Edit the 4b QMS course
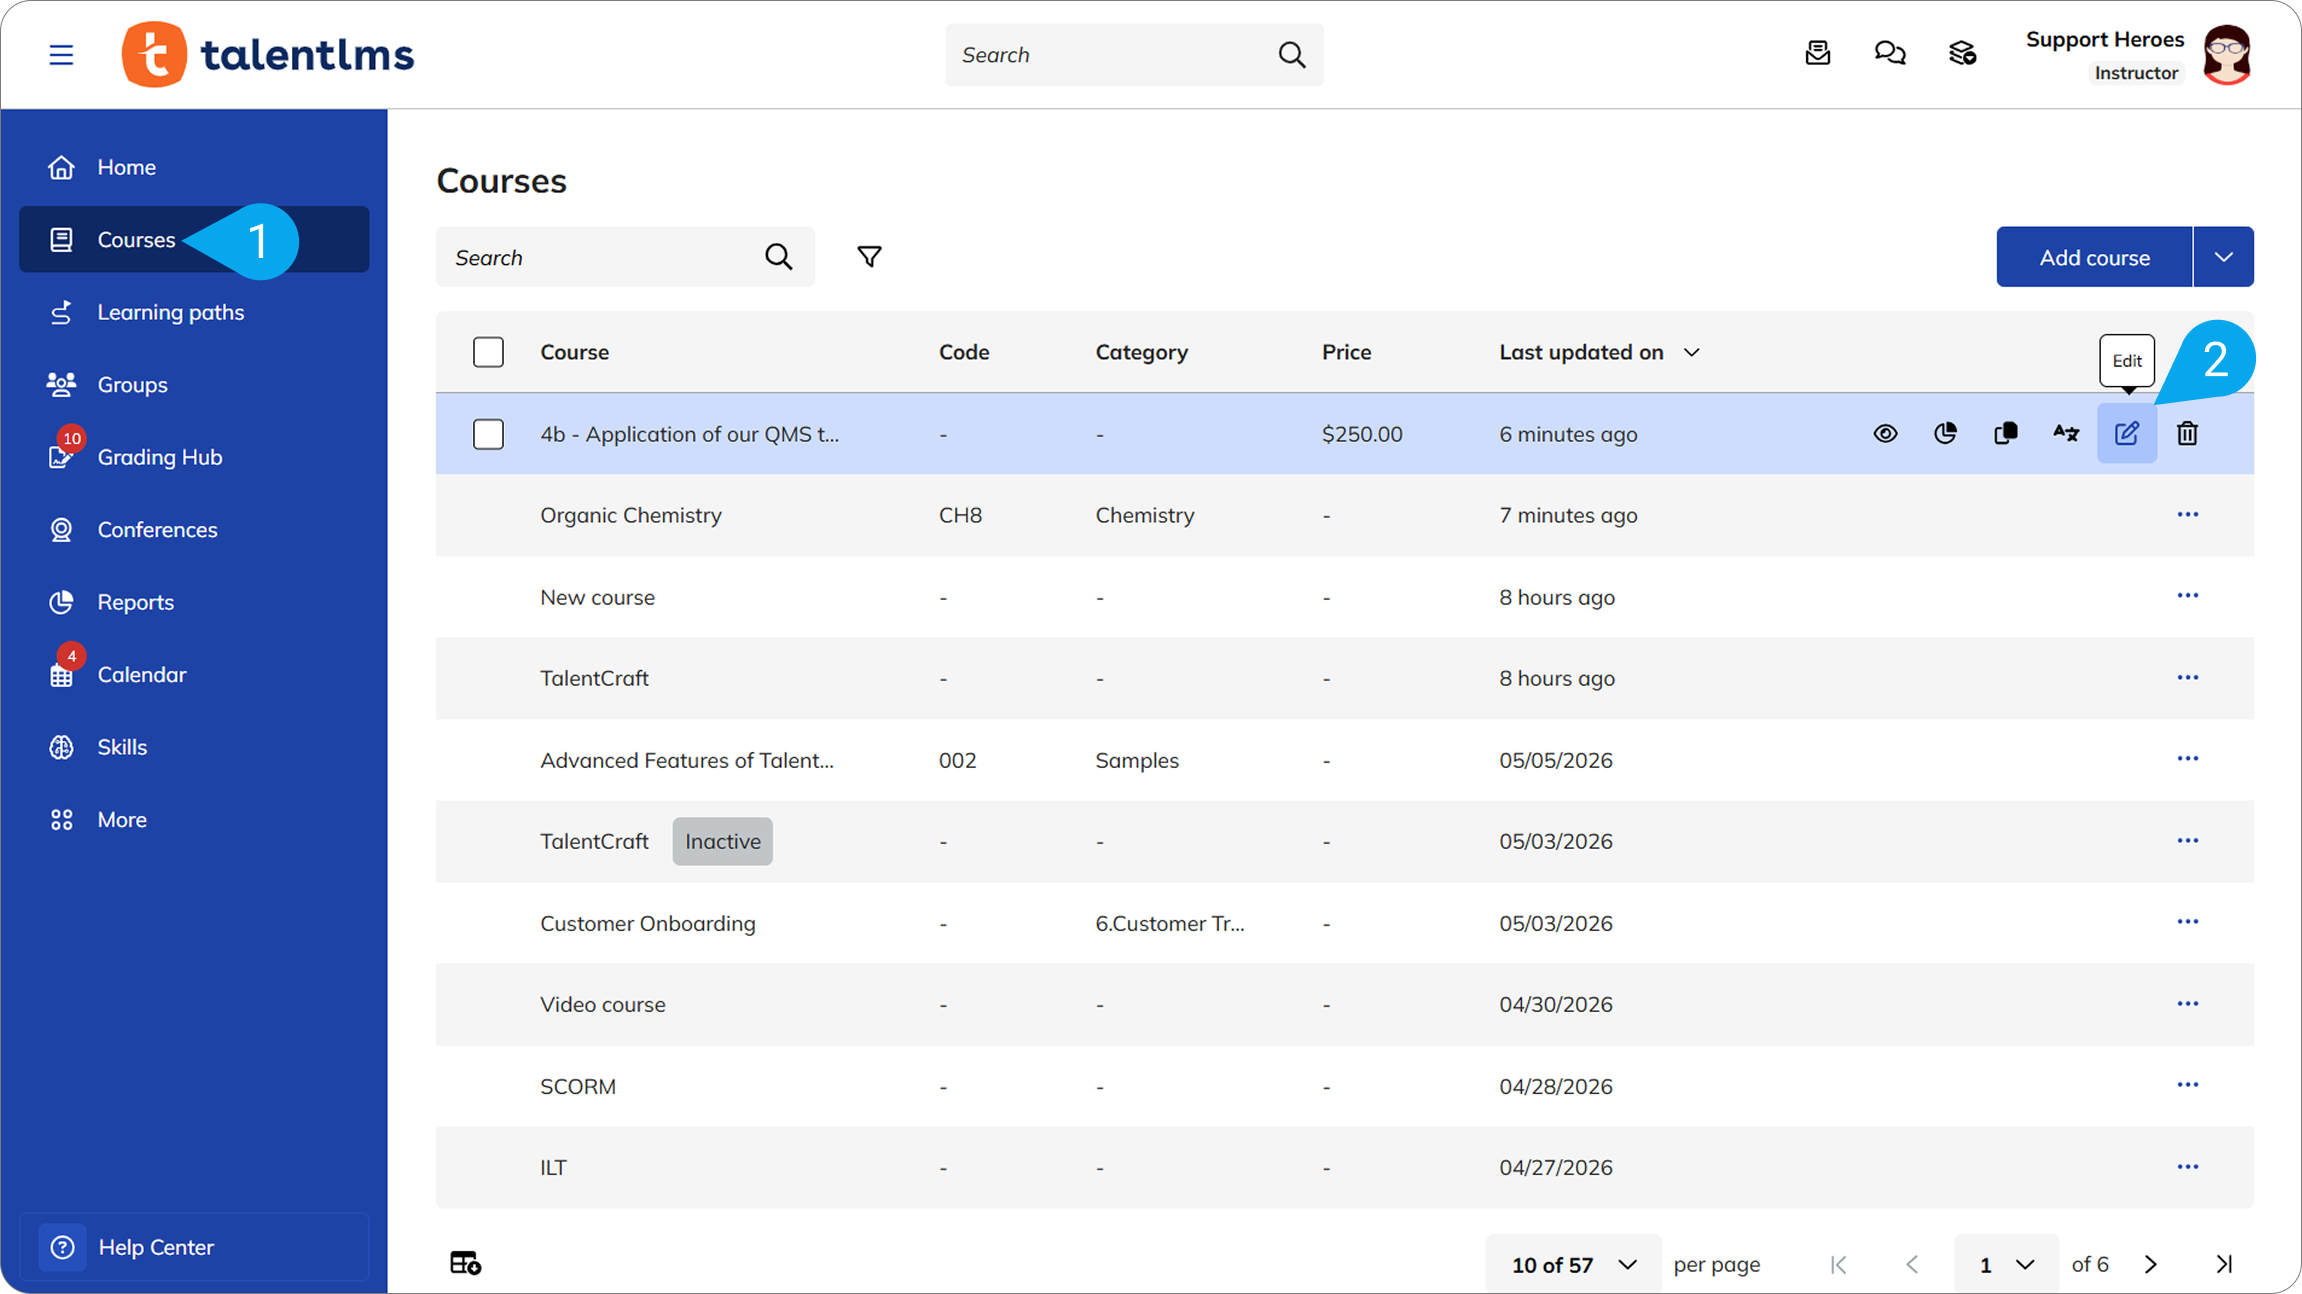This screenshot has width=2302, height=1294. pos(2127,433)
